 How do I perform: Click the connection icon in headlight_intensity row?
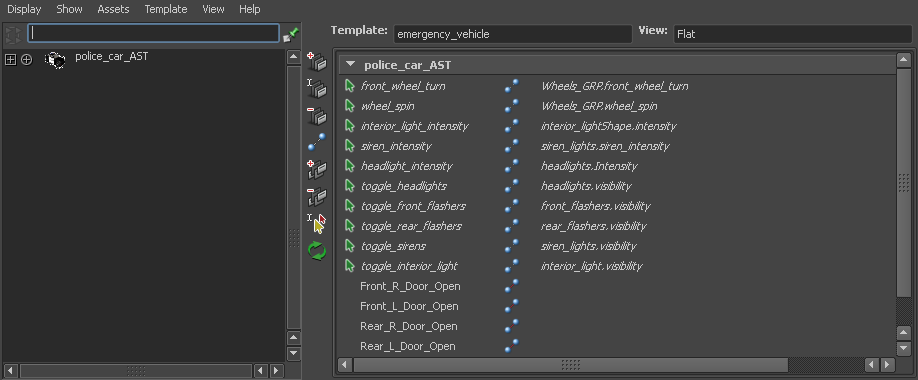[x=511, y=166]
